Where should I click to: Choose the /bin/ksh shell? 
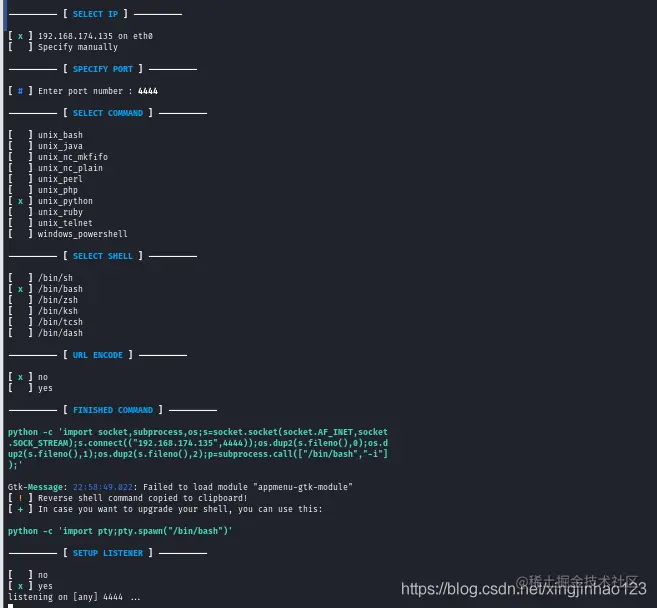point(43,310)
